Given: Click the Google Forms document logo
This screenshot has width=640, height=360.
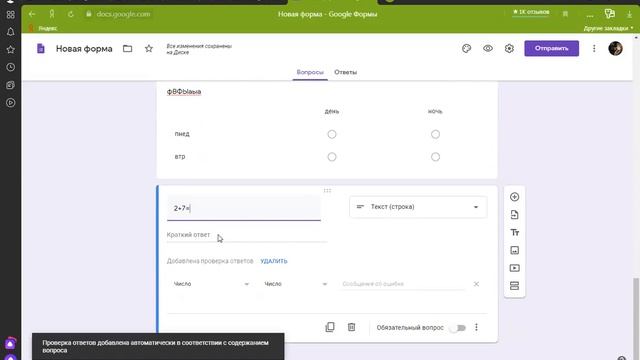Looking at the screenshot, I should tap(40, 49).
